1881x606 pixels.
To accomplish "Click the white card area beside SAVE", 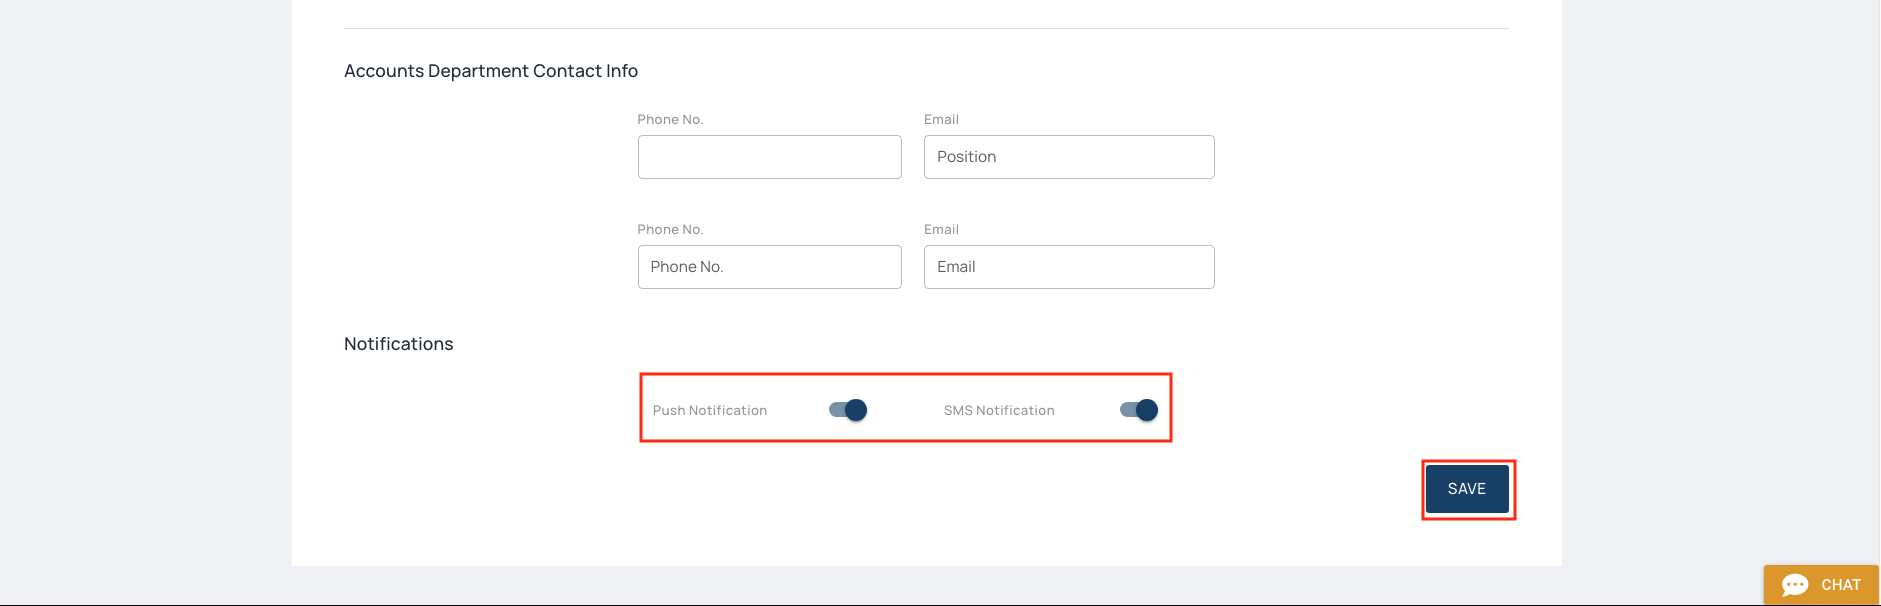I will pyautogui.click(x=1200, y=500).
